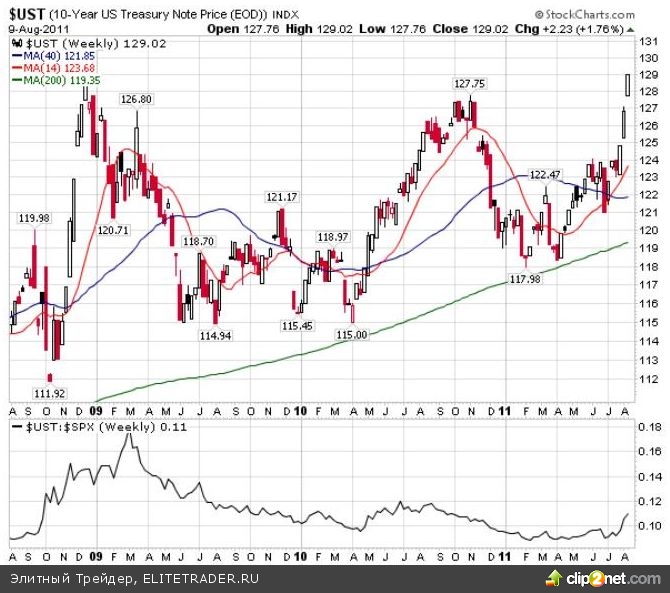Click the Close 129.02 value
Viewport: 670px width, 593px height.
coord(470,29)
